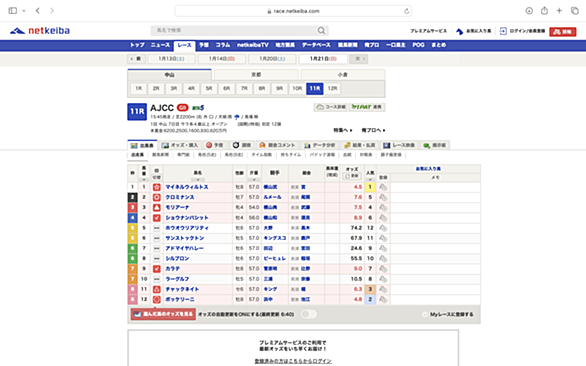Click odds 更新 refresh button

point(352,176)
